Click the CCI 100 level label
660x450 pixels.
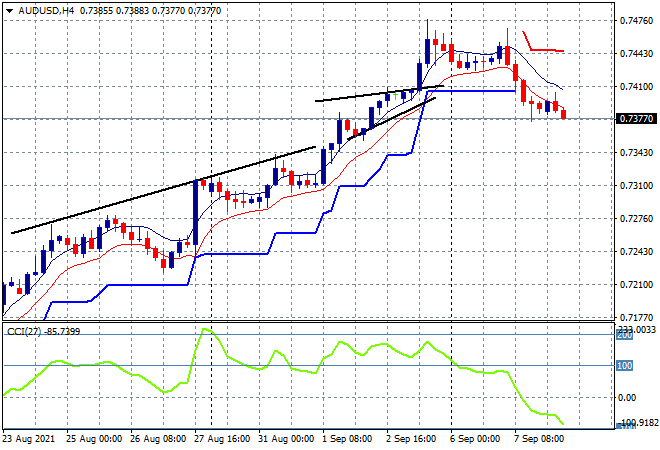click(x=625, y=365)
